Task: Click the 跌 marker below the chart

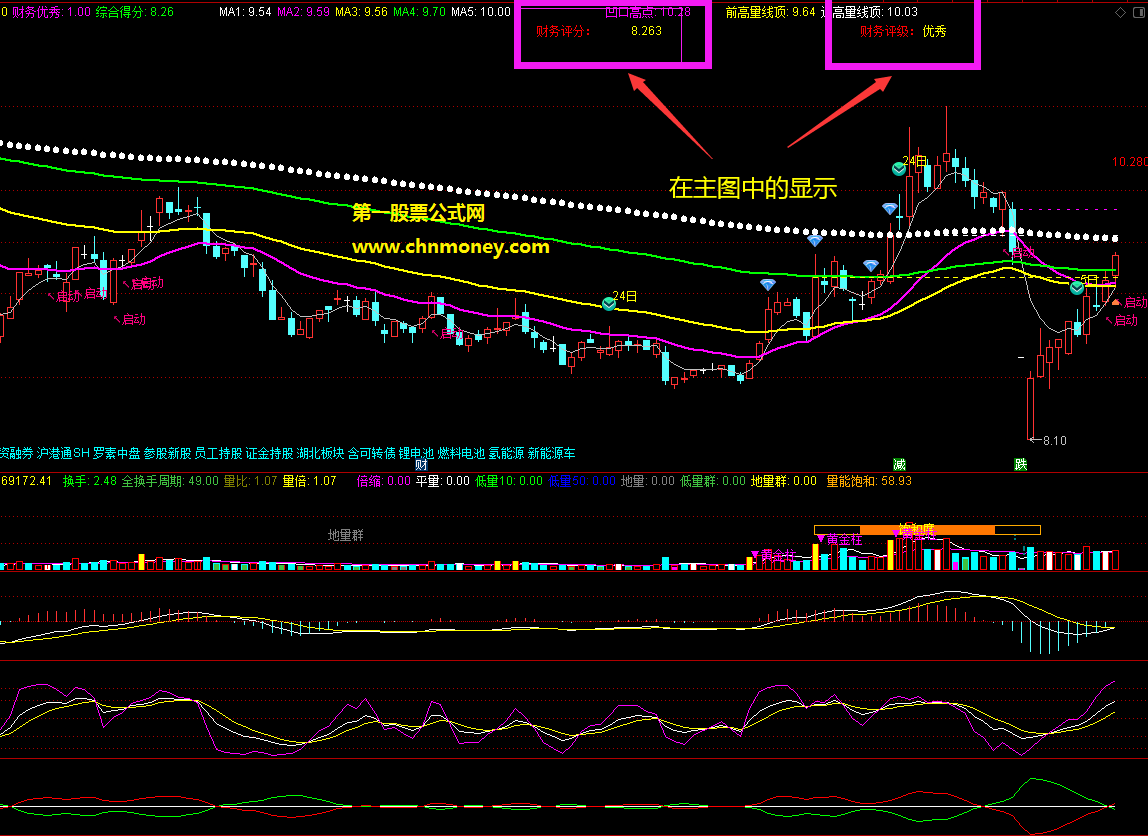Action: [1021, 465]
